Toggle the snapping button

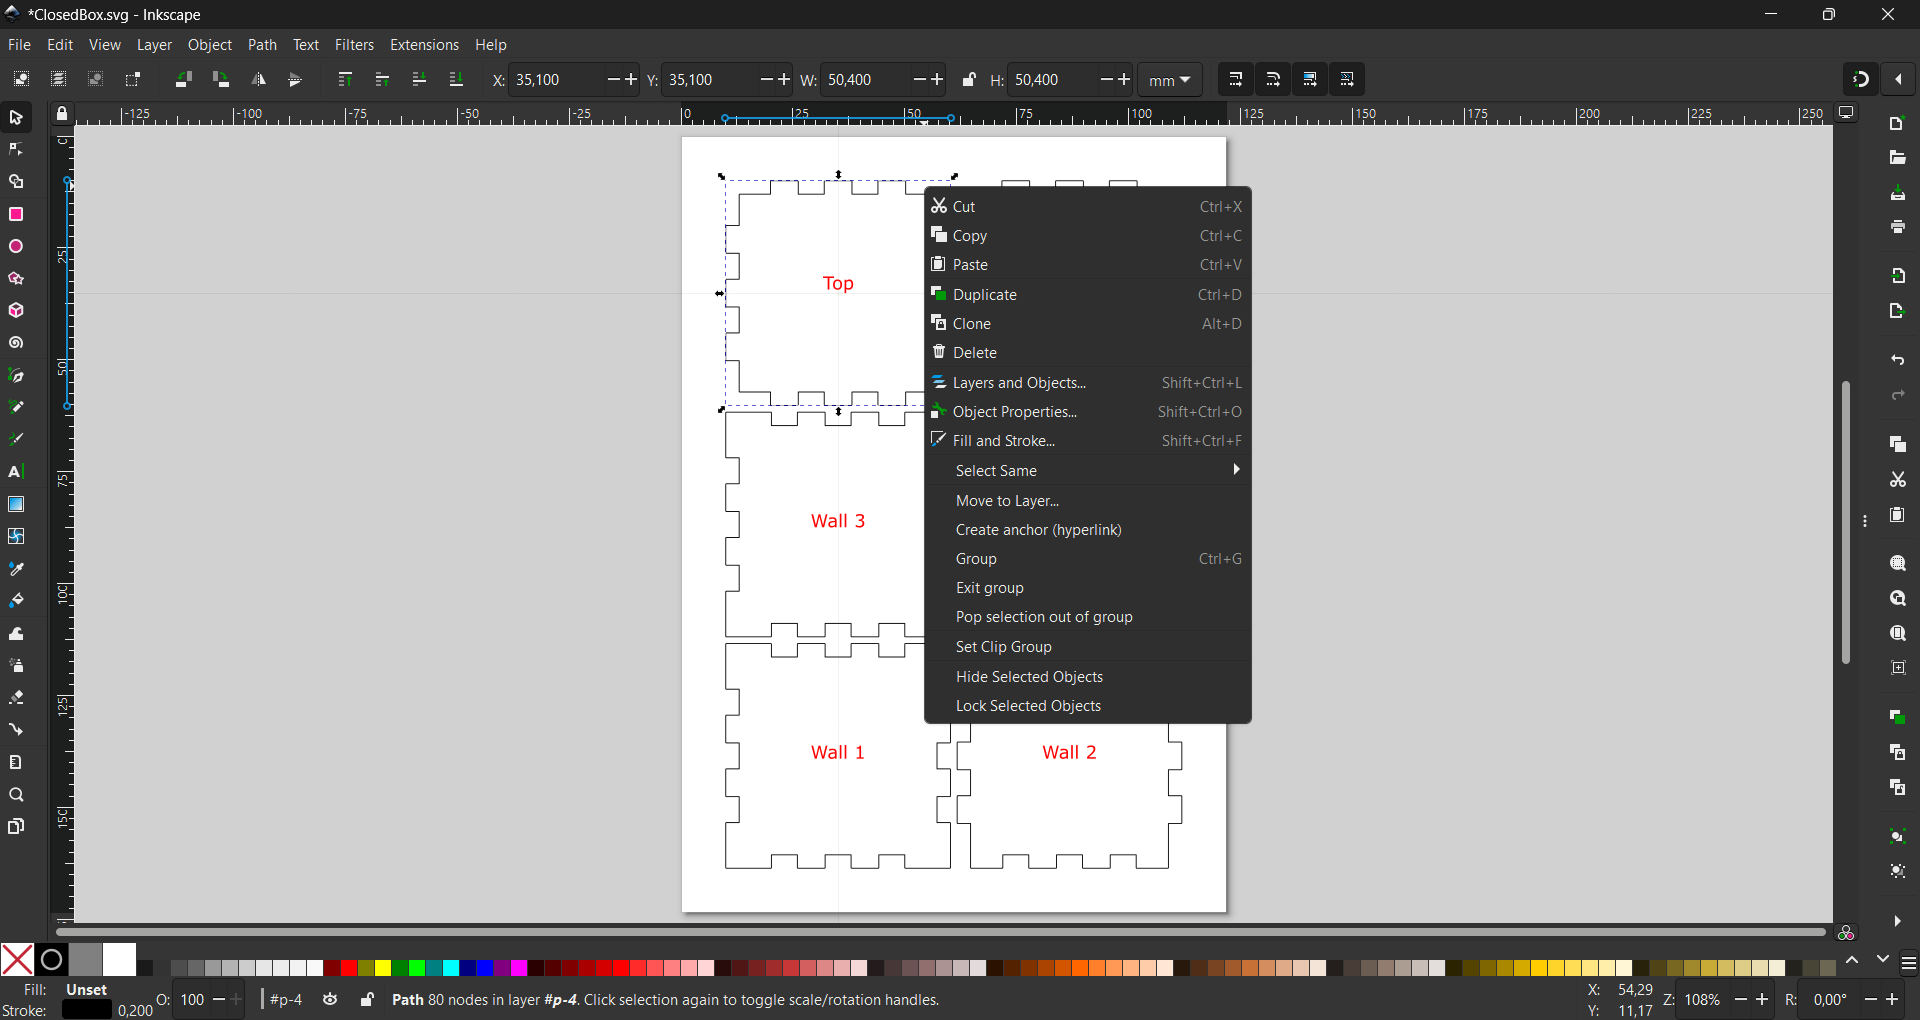[1861, 79]
